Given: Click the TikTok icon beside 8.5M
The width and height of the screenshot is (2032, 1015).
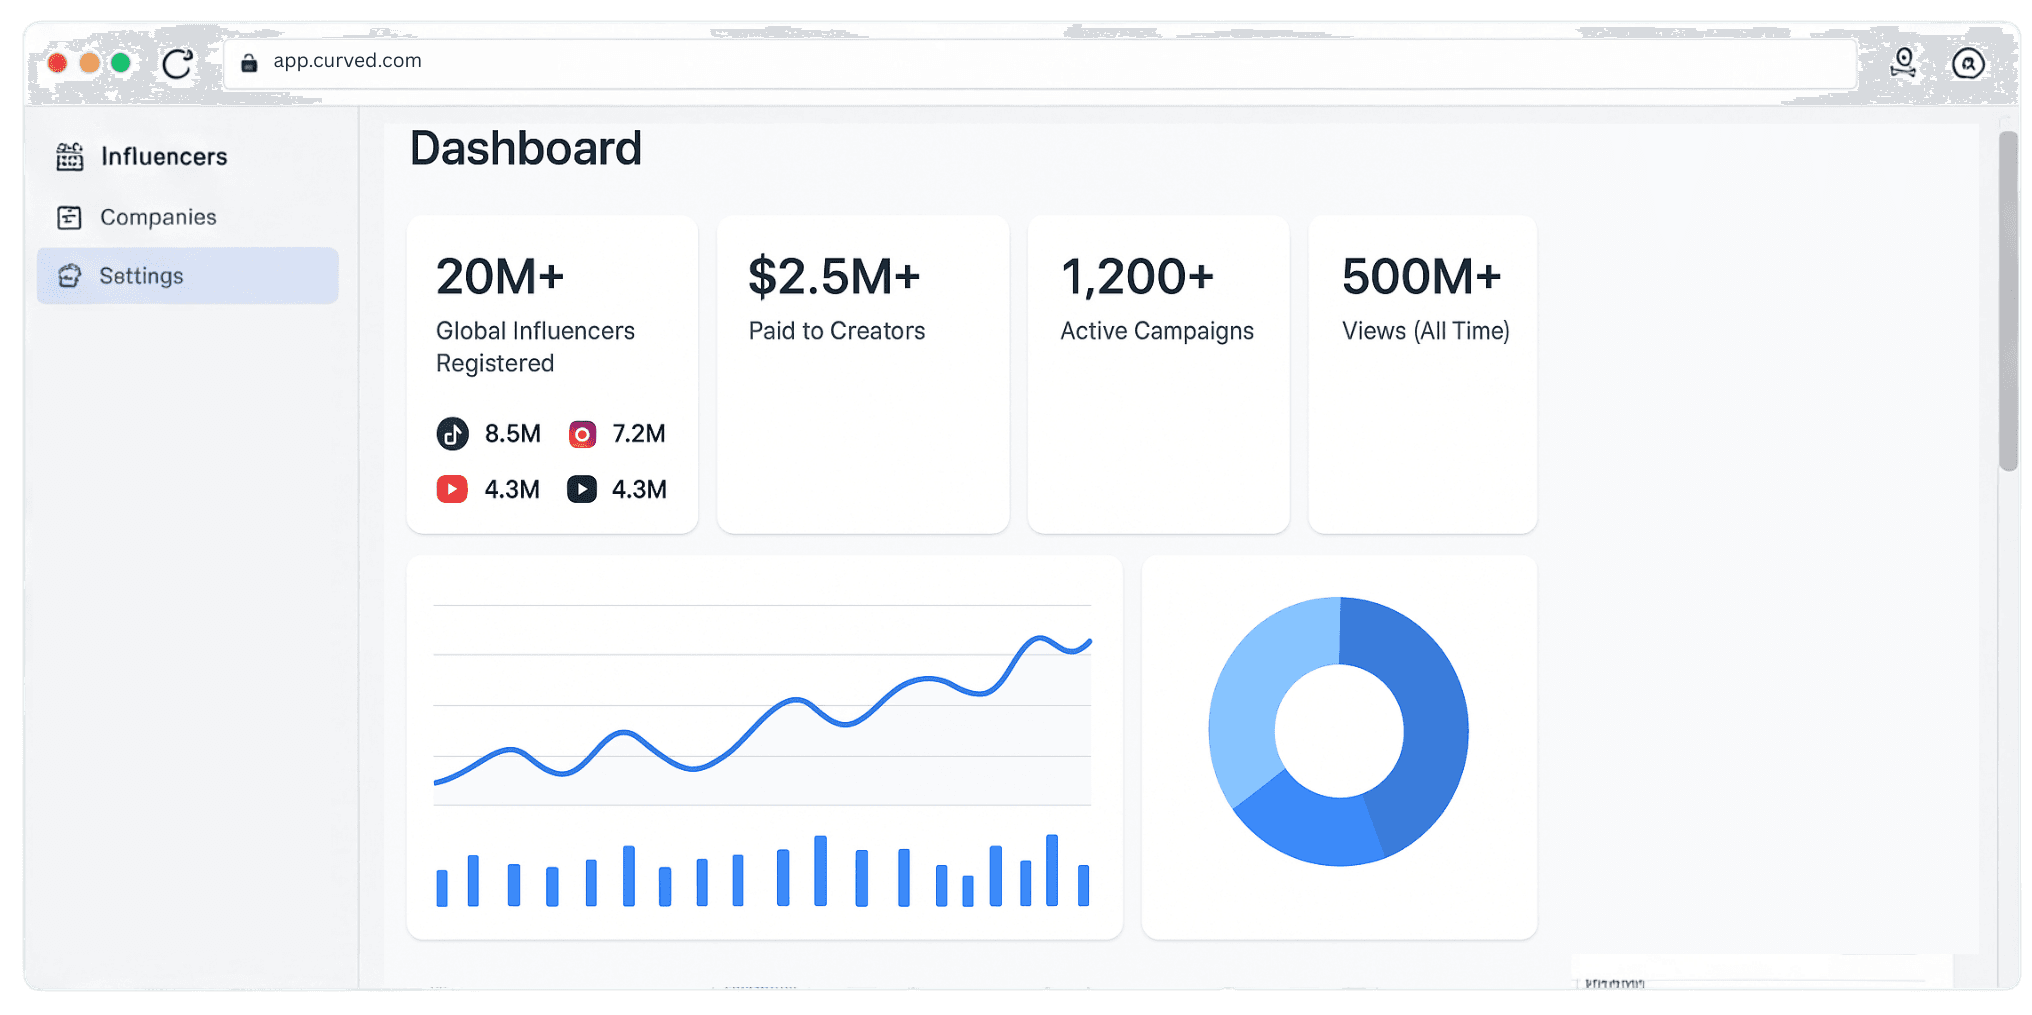Looking at the screenshot, I should pos(453,434).
